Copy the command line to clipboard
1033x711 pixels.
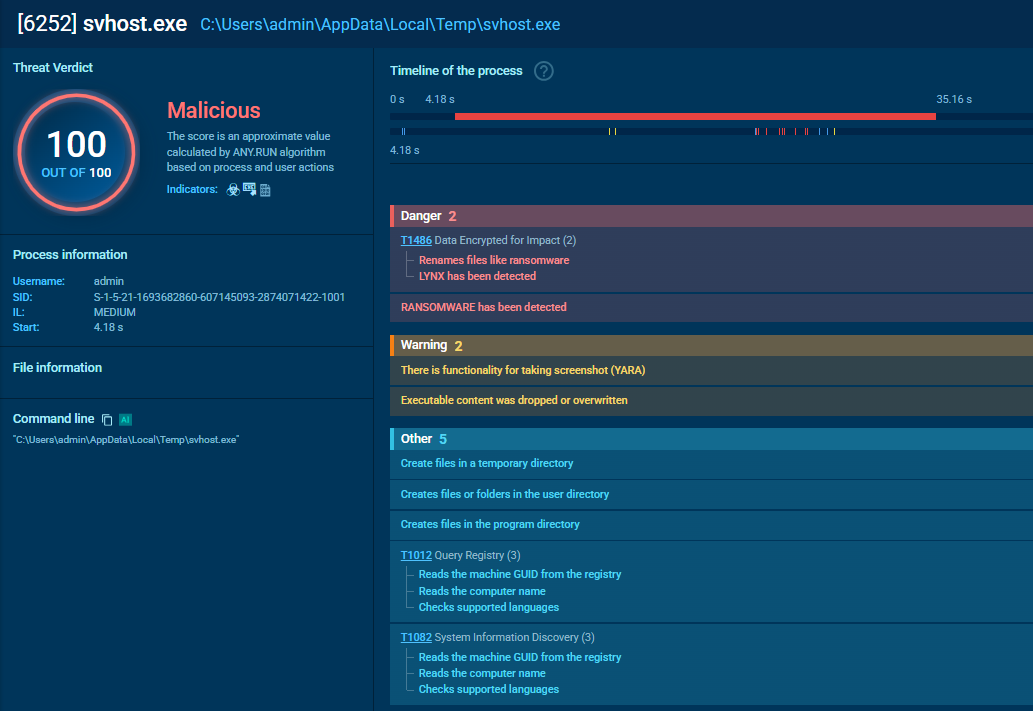pyautogui.click(x=107, y=420)
